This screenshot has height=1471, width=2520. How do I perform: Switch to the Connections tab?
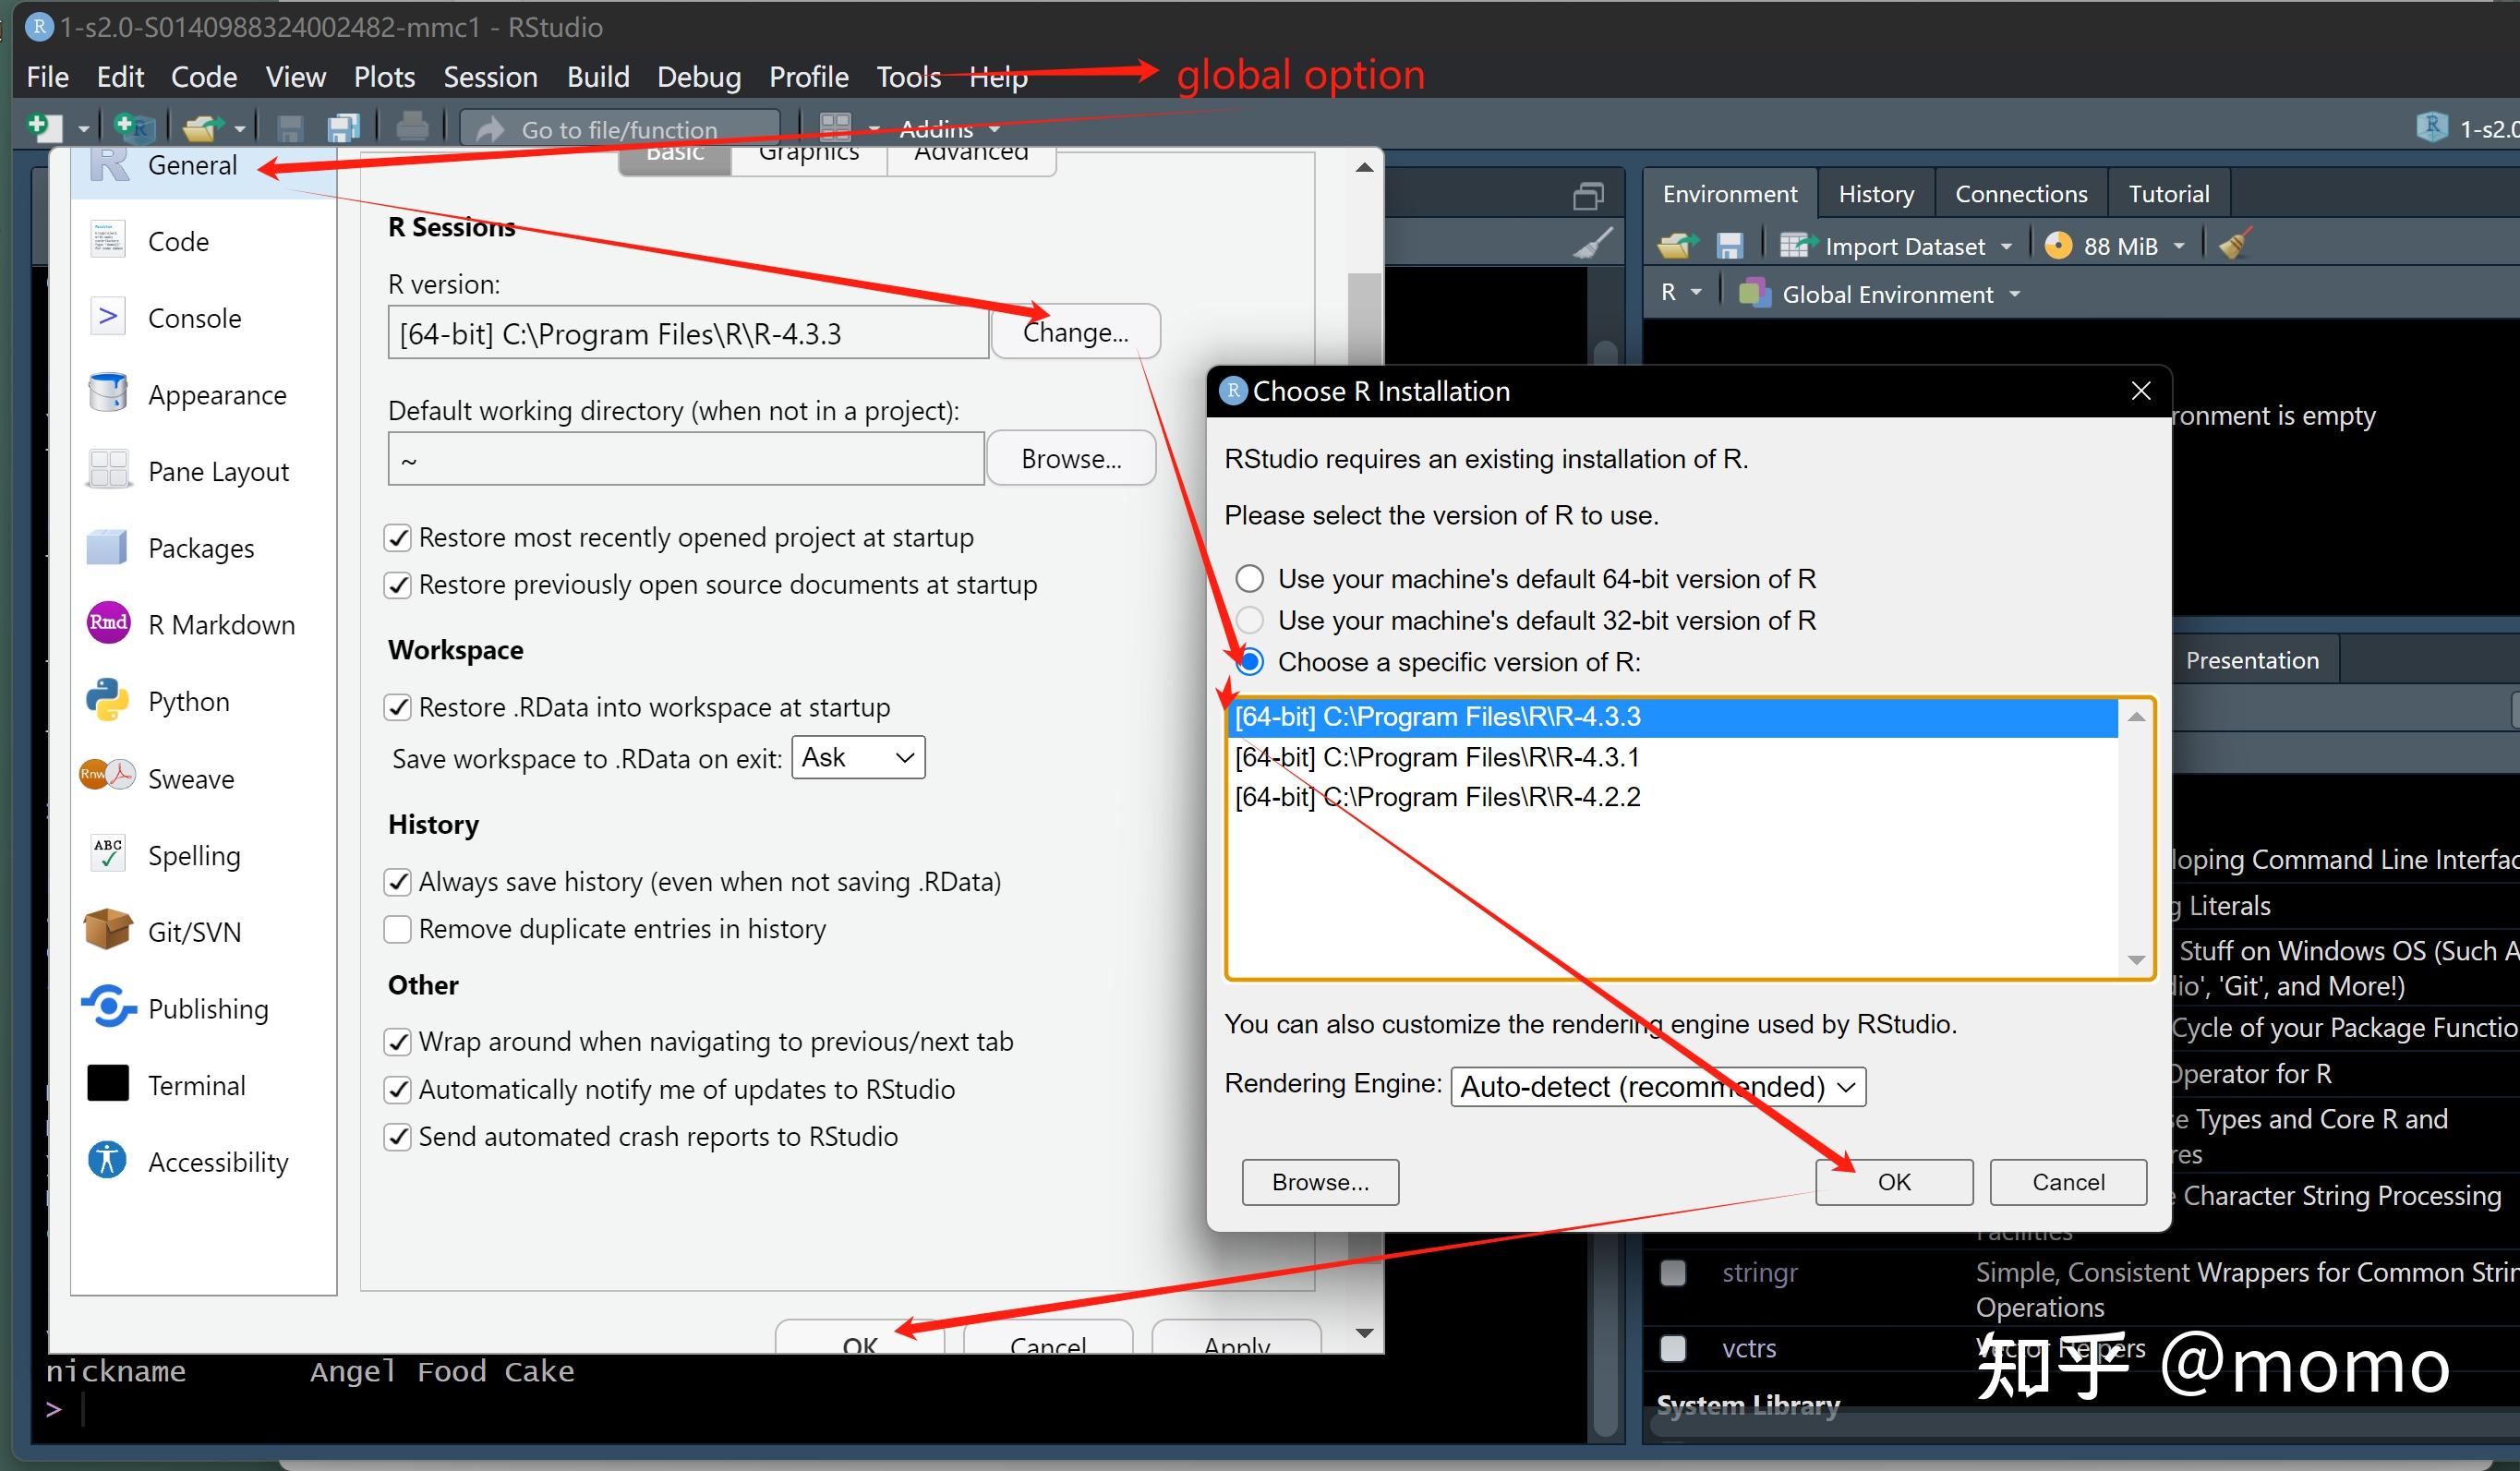pyautogui.click(x=2021, y=194)
